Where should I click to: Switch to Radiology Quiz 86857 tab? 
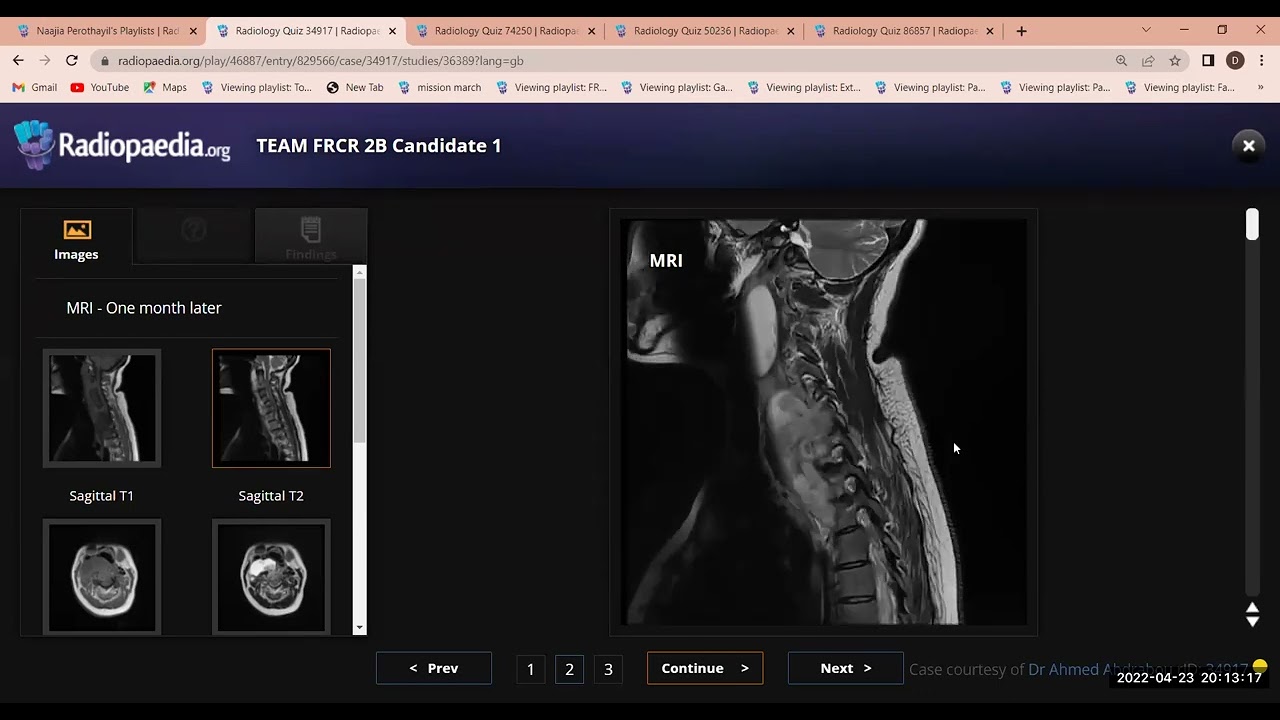click(x=903, y=31)
